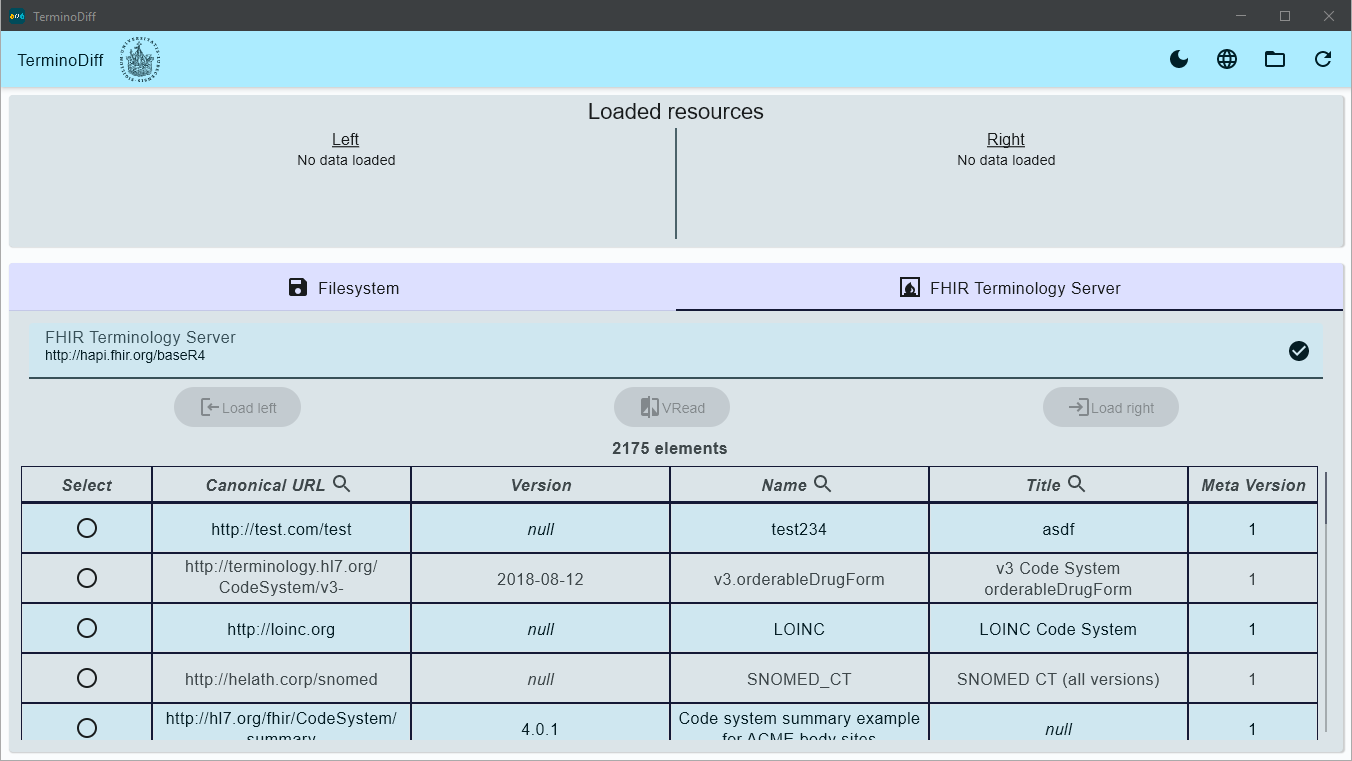Click the Canonical URL column header text
This screenshot has width=1352, height=761.
tap(265, 485)
